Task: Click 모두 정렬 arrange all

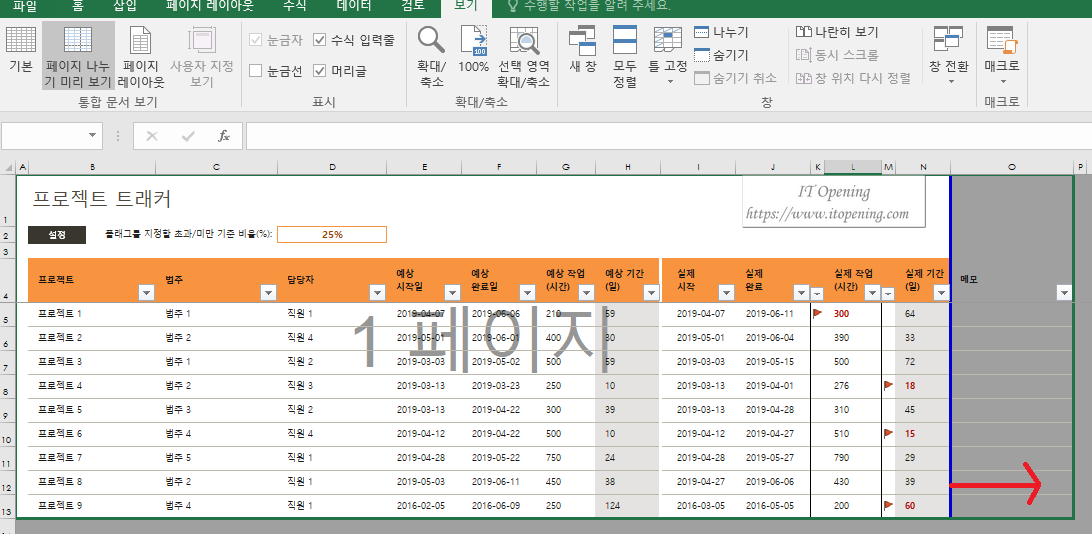Action: pyautogui.click(x=625, y=56)
